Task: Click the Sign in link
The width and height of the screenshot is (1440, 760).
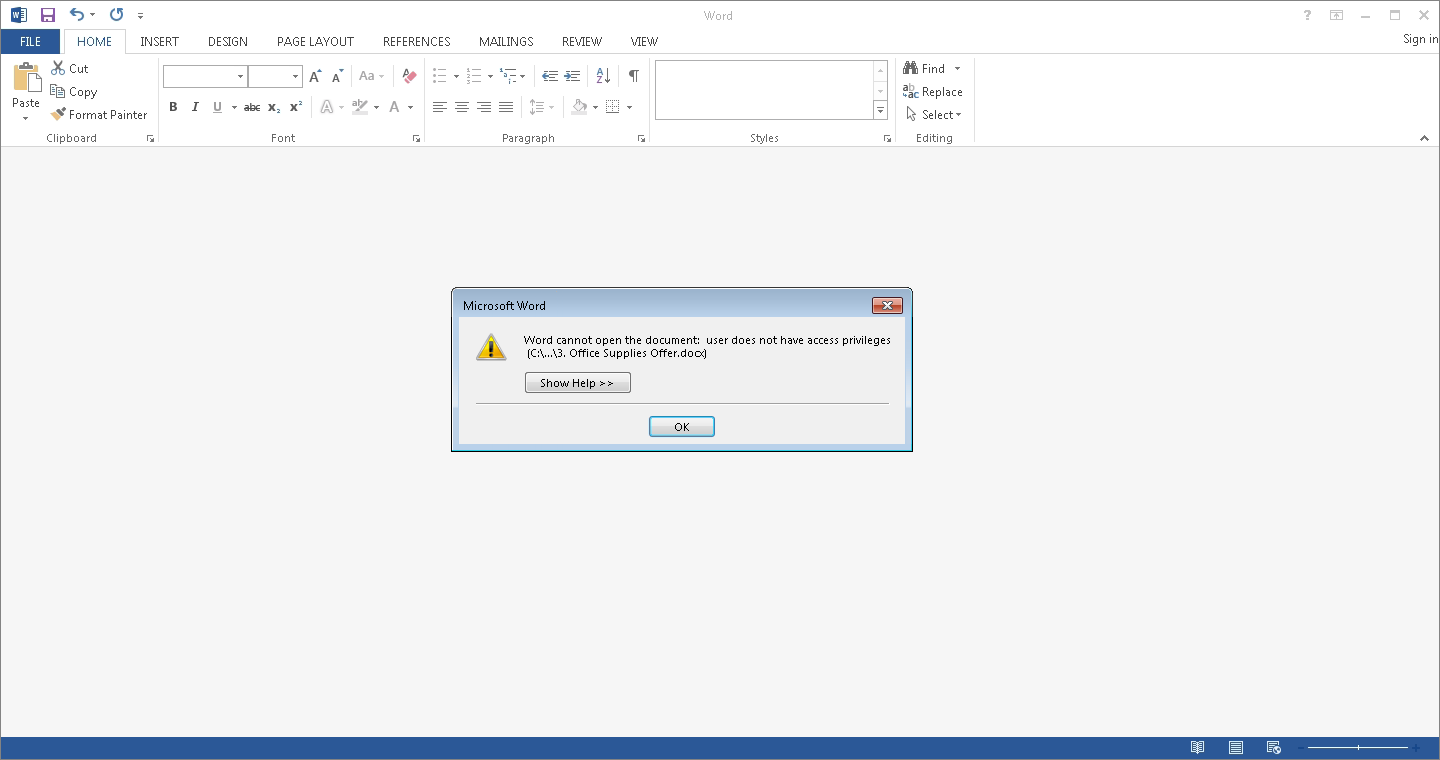Action: 1420,39
